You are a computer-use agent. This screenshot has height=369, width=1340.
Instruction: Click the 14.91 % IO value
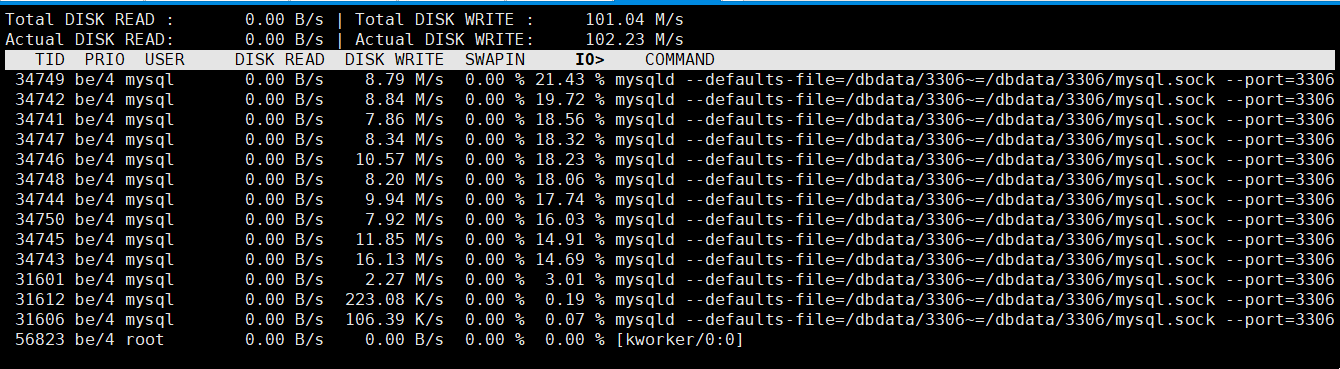(x=570, y=240)
